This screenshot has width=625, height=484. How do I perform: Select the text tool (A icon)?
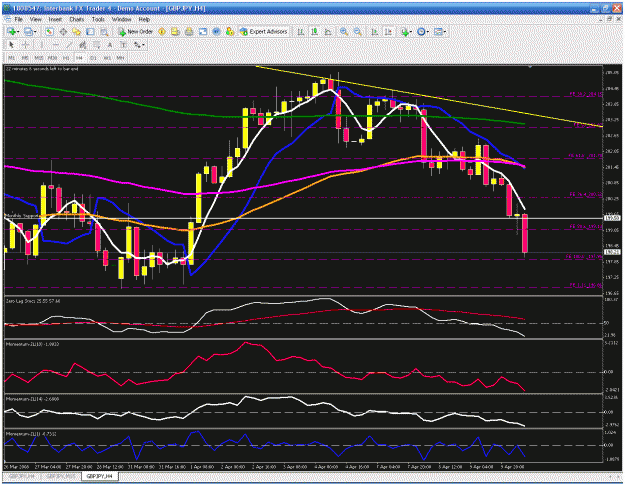[x=110, y=45]
